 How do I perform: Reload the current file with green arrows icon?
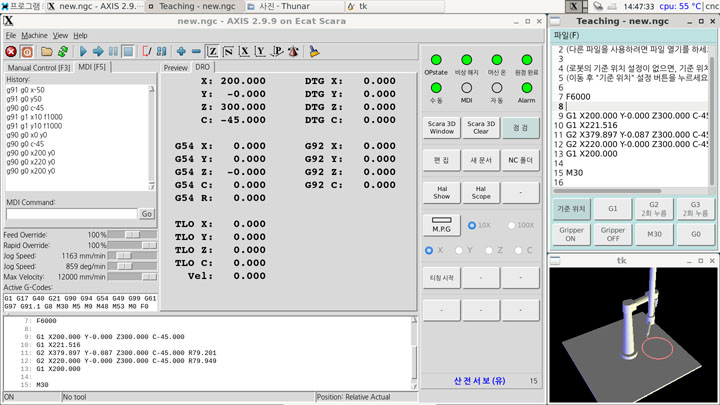pyautogui.click(x=63, y=52)
